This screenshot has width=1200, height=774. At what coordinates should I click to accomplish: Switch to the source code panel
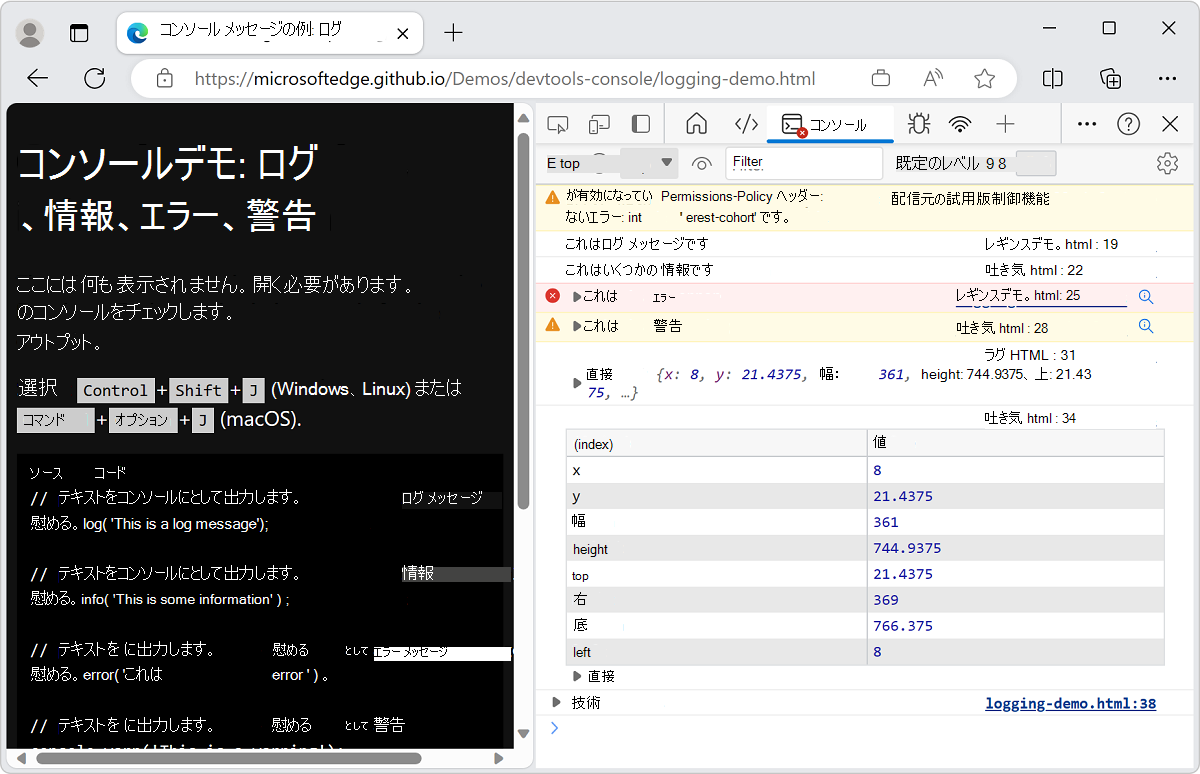(x=746, y=123)
